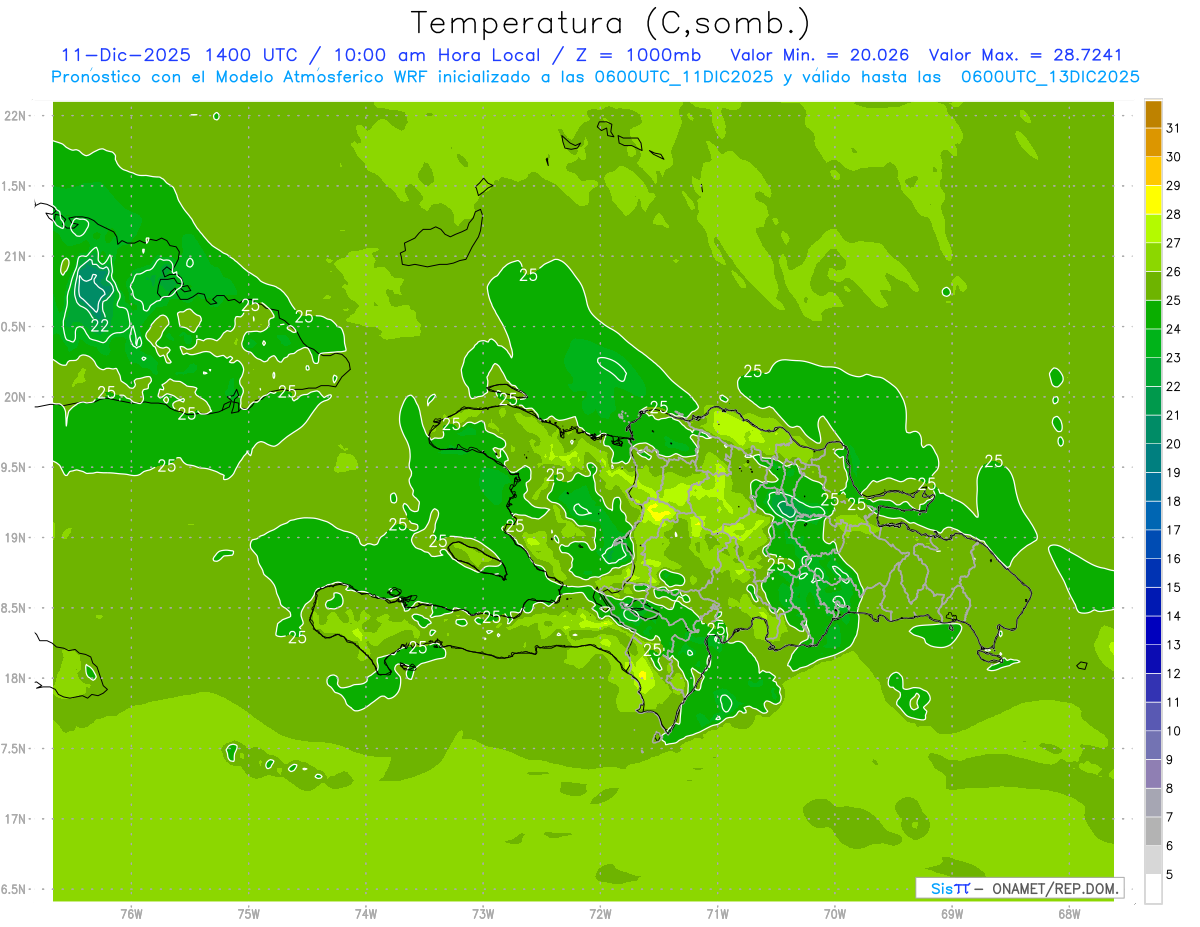Click the colorbar label 11
Image resolution: width=1200 pixels, height=927 pixels.
(1174, 702)
